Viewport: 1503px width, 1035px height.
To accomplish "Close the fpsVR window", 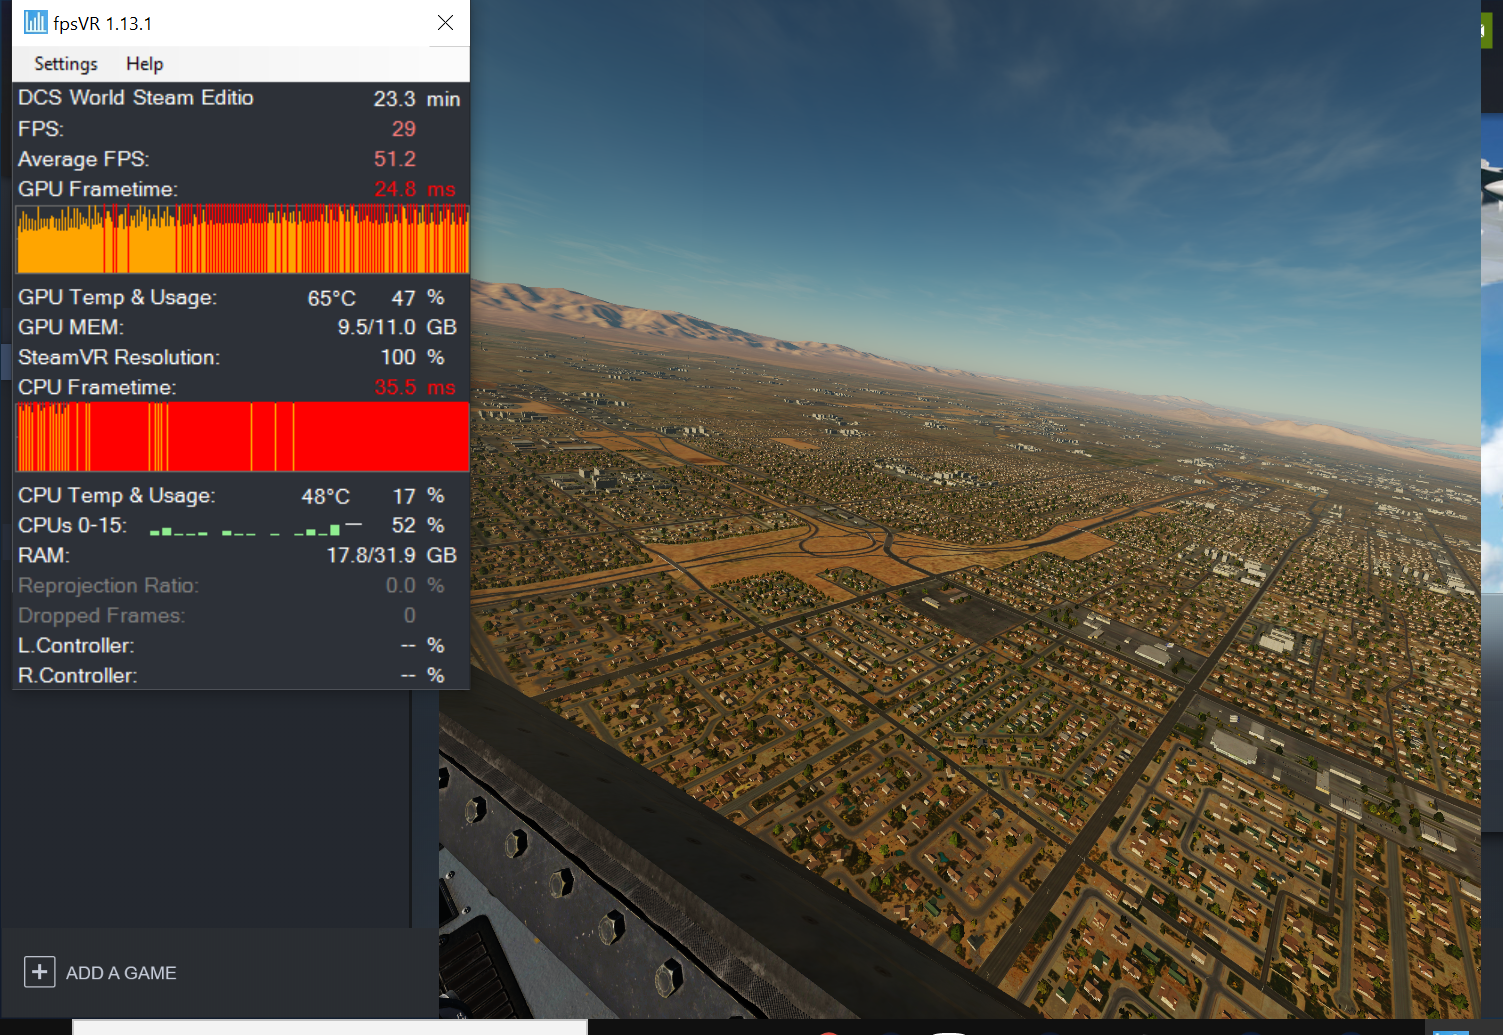I will coord(445,22).
